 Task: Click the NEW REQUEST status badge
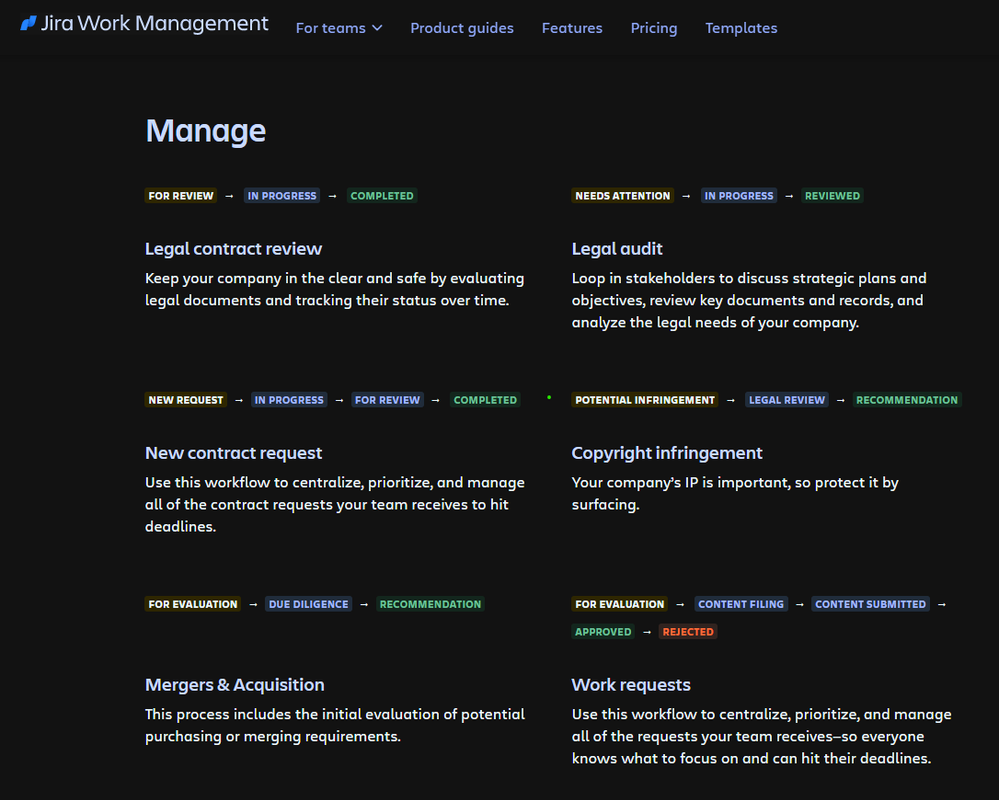pyautogui.click(x=185, y=400)
